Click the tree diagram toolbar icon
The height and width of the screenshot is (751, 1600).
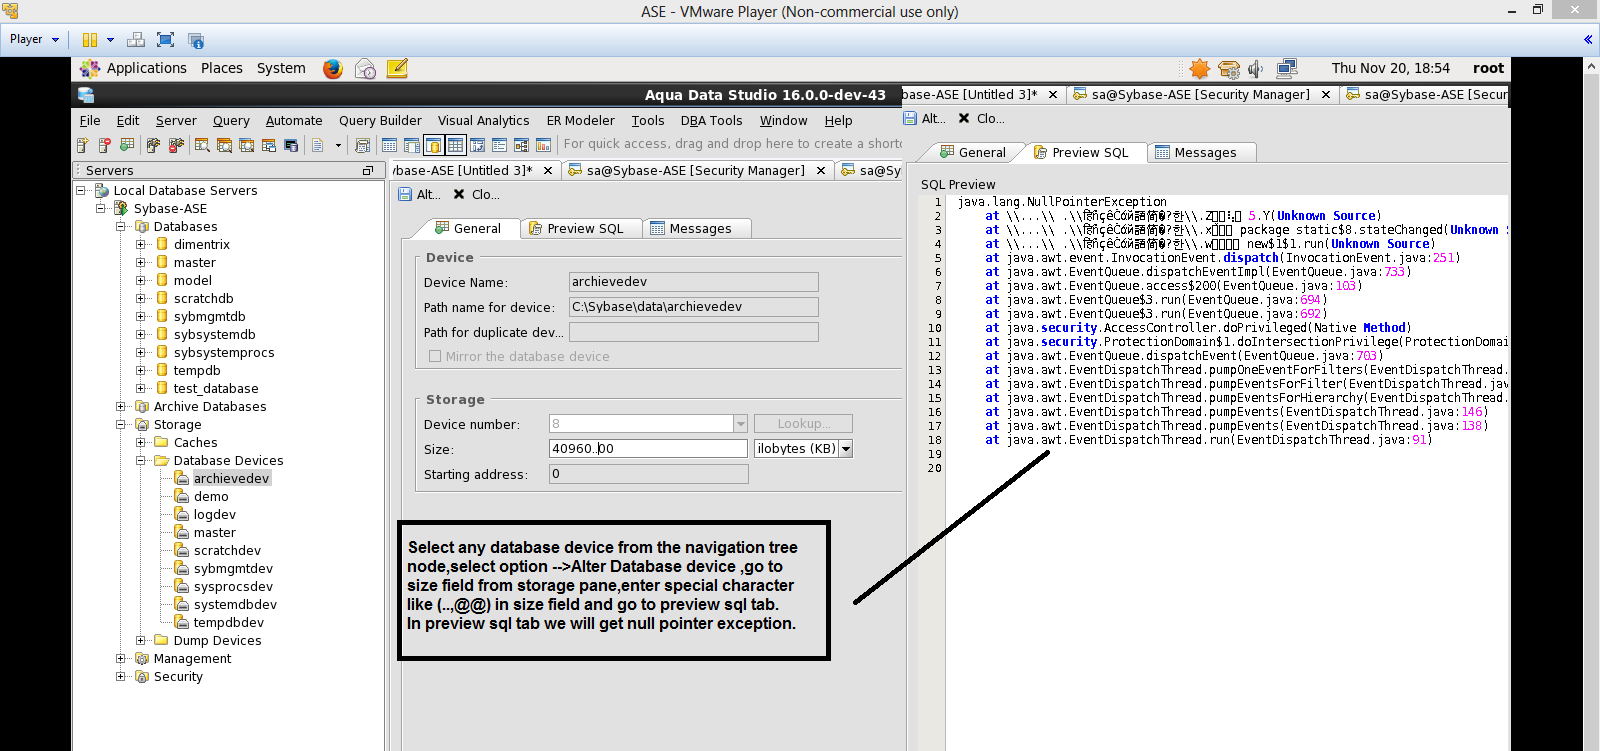tap(521, 145)
